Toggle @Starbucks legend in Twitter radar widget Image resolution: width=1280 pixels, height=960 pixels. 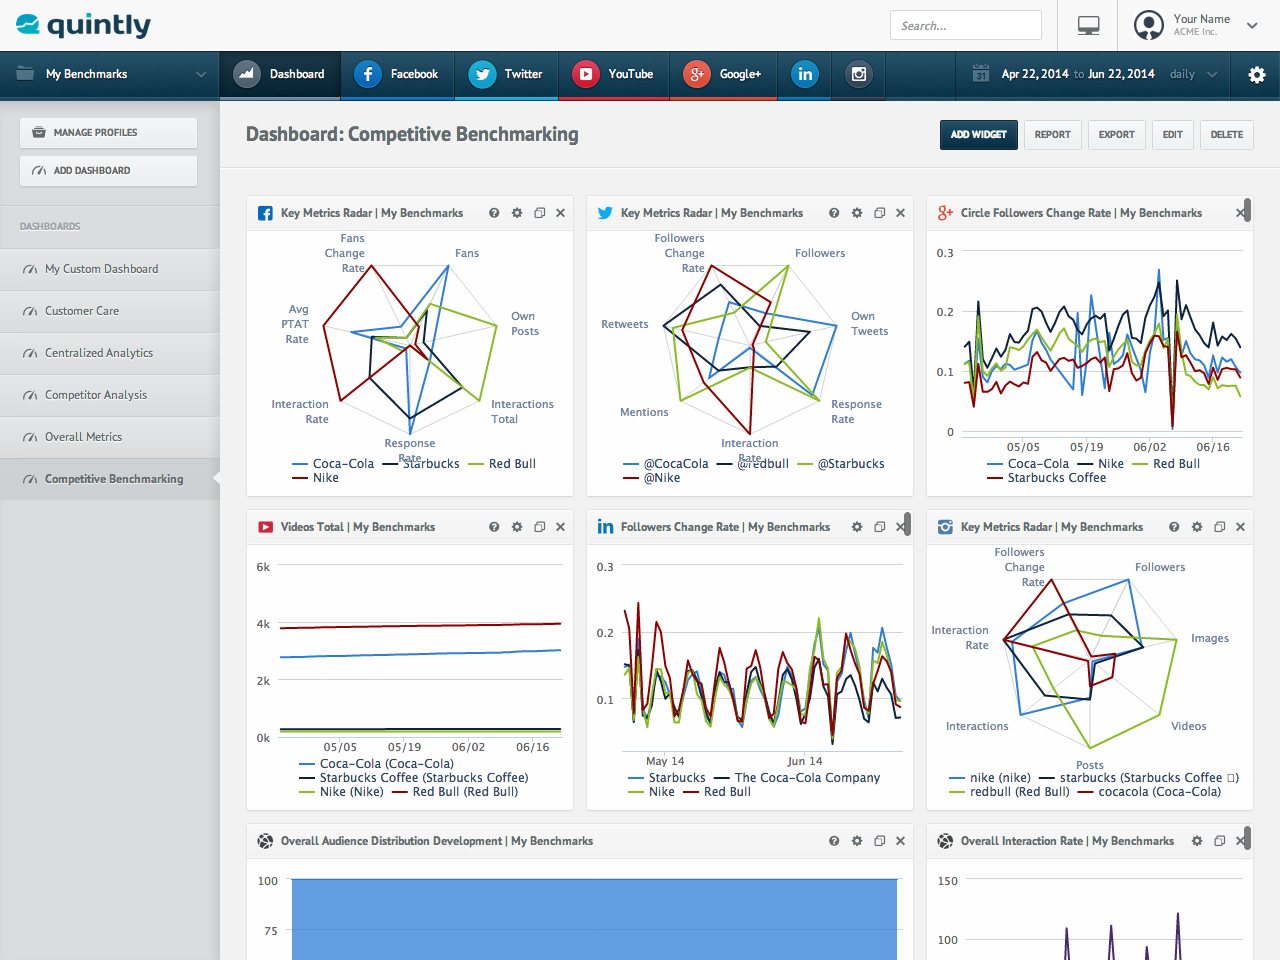[841, 464]
